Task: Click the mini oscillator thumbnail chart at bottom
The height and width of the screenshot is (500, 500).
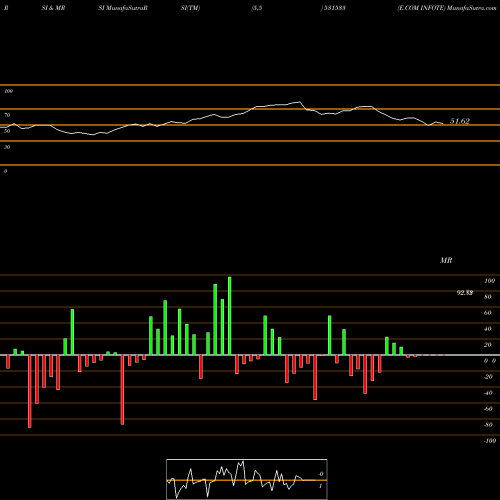Action: coord(247,479)
